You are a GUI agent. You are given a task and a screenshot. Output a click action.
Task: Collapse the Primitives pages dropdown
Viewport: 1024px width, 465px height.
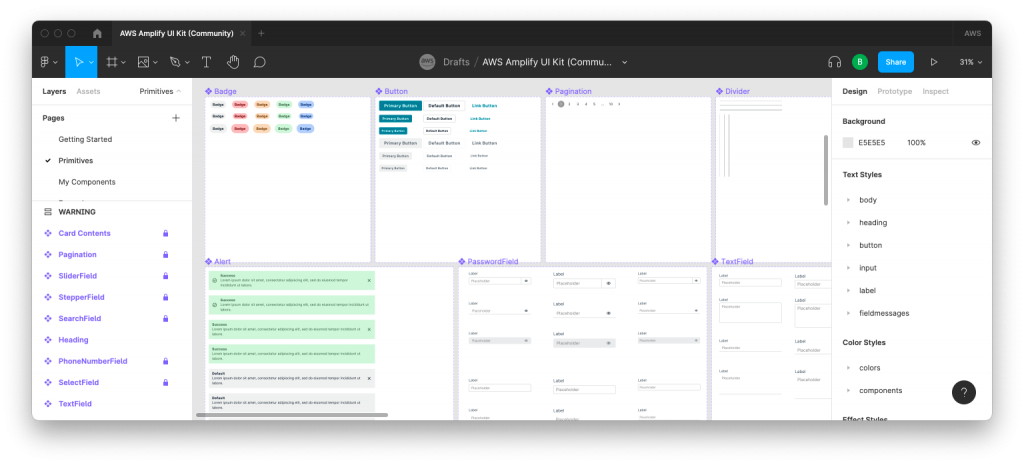click(x=161, y=91)
